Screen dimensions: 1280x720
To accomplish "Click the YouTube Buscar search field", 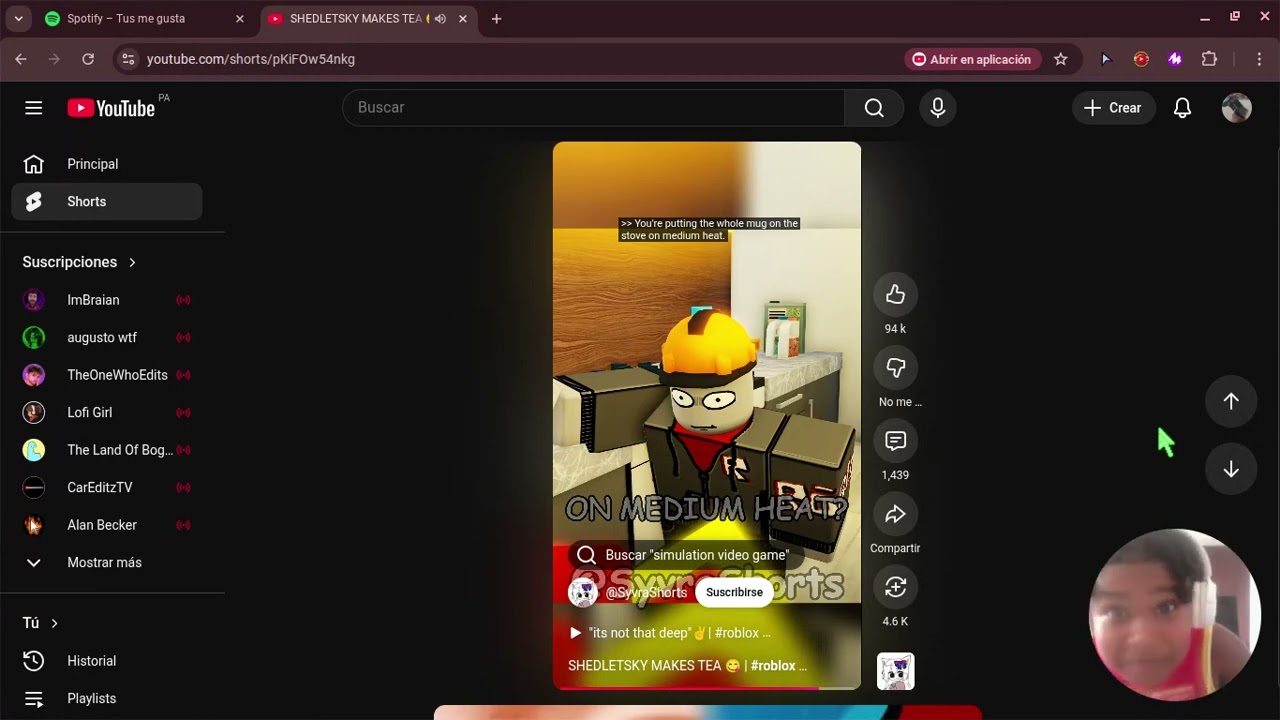I will (594, 108).
